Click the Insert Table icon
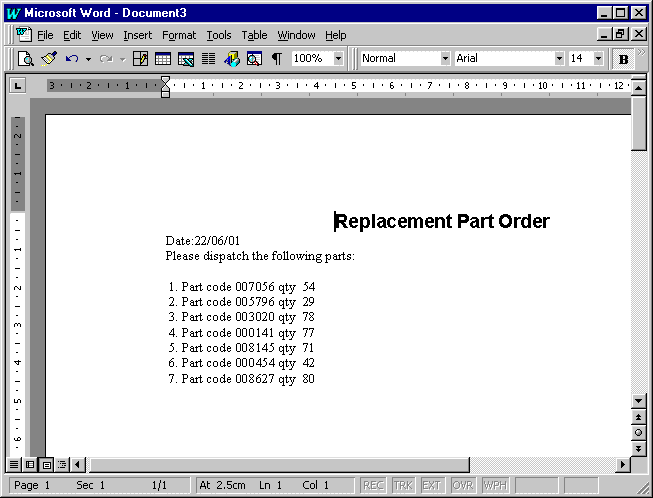This screenshot has height=498, width=653. 163,59
